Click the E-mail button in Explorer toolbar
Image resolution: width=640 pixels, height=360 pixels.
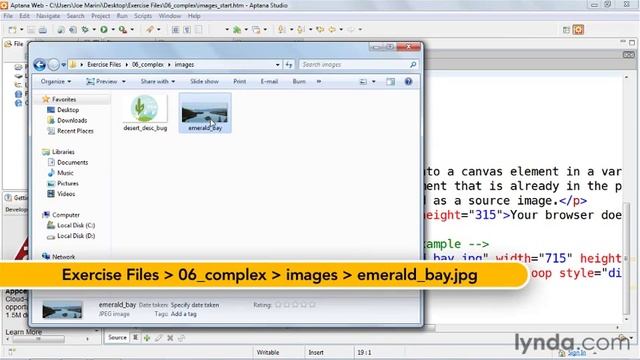click(x=269, y=82)
